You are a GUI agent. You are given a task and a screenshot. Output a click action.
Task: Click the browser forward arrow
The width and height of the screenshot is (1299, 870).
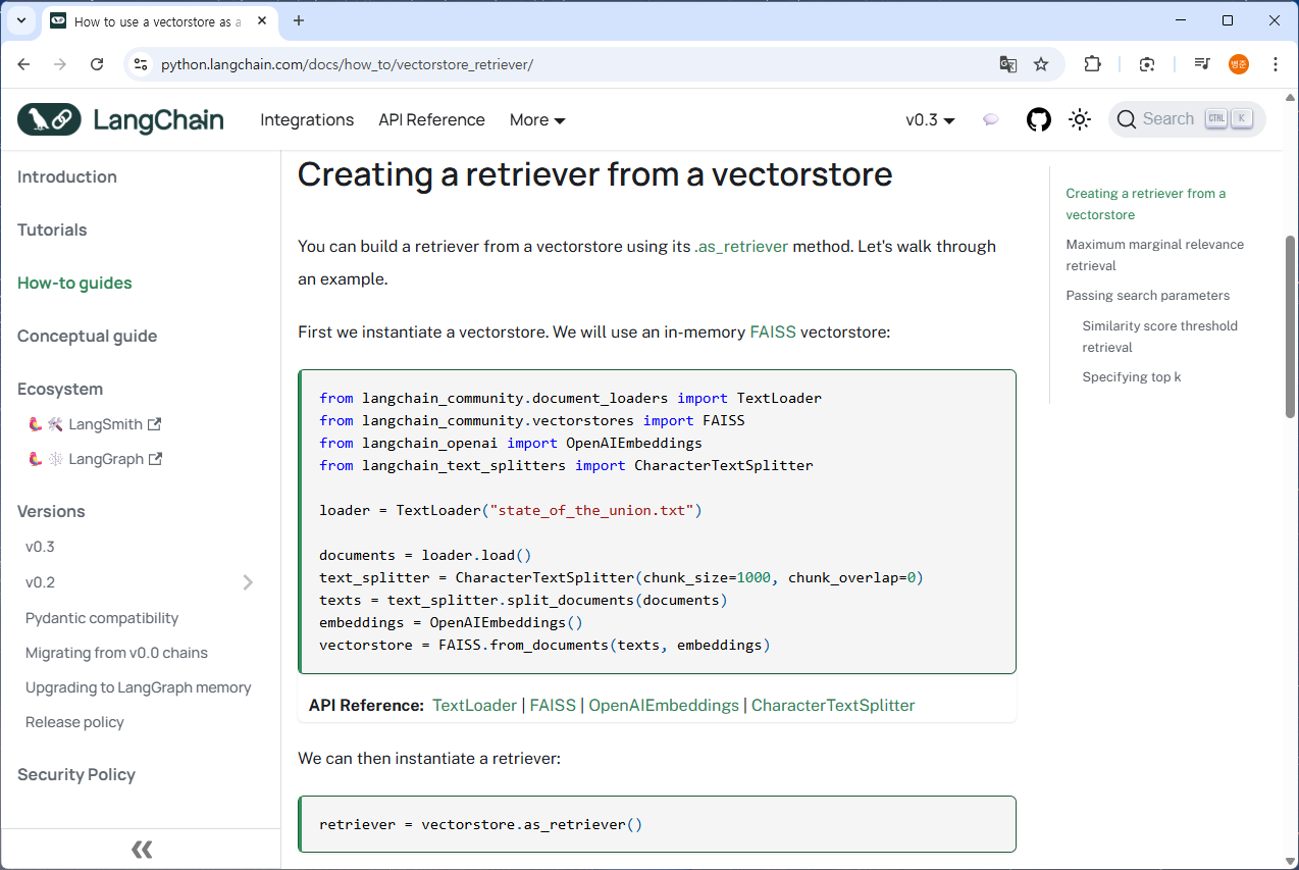[60, 64]
